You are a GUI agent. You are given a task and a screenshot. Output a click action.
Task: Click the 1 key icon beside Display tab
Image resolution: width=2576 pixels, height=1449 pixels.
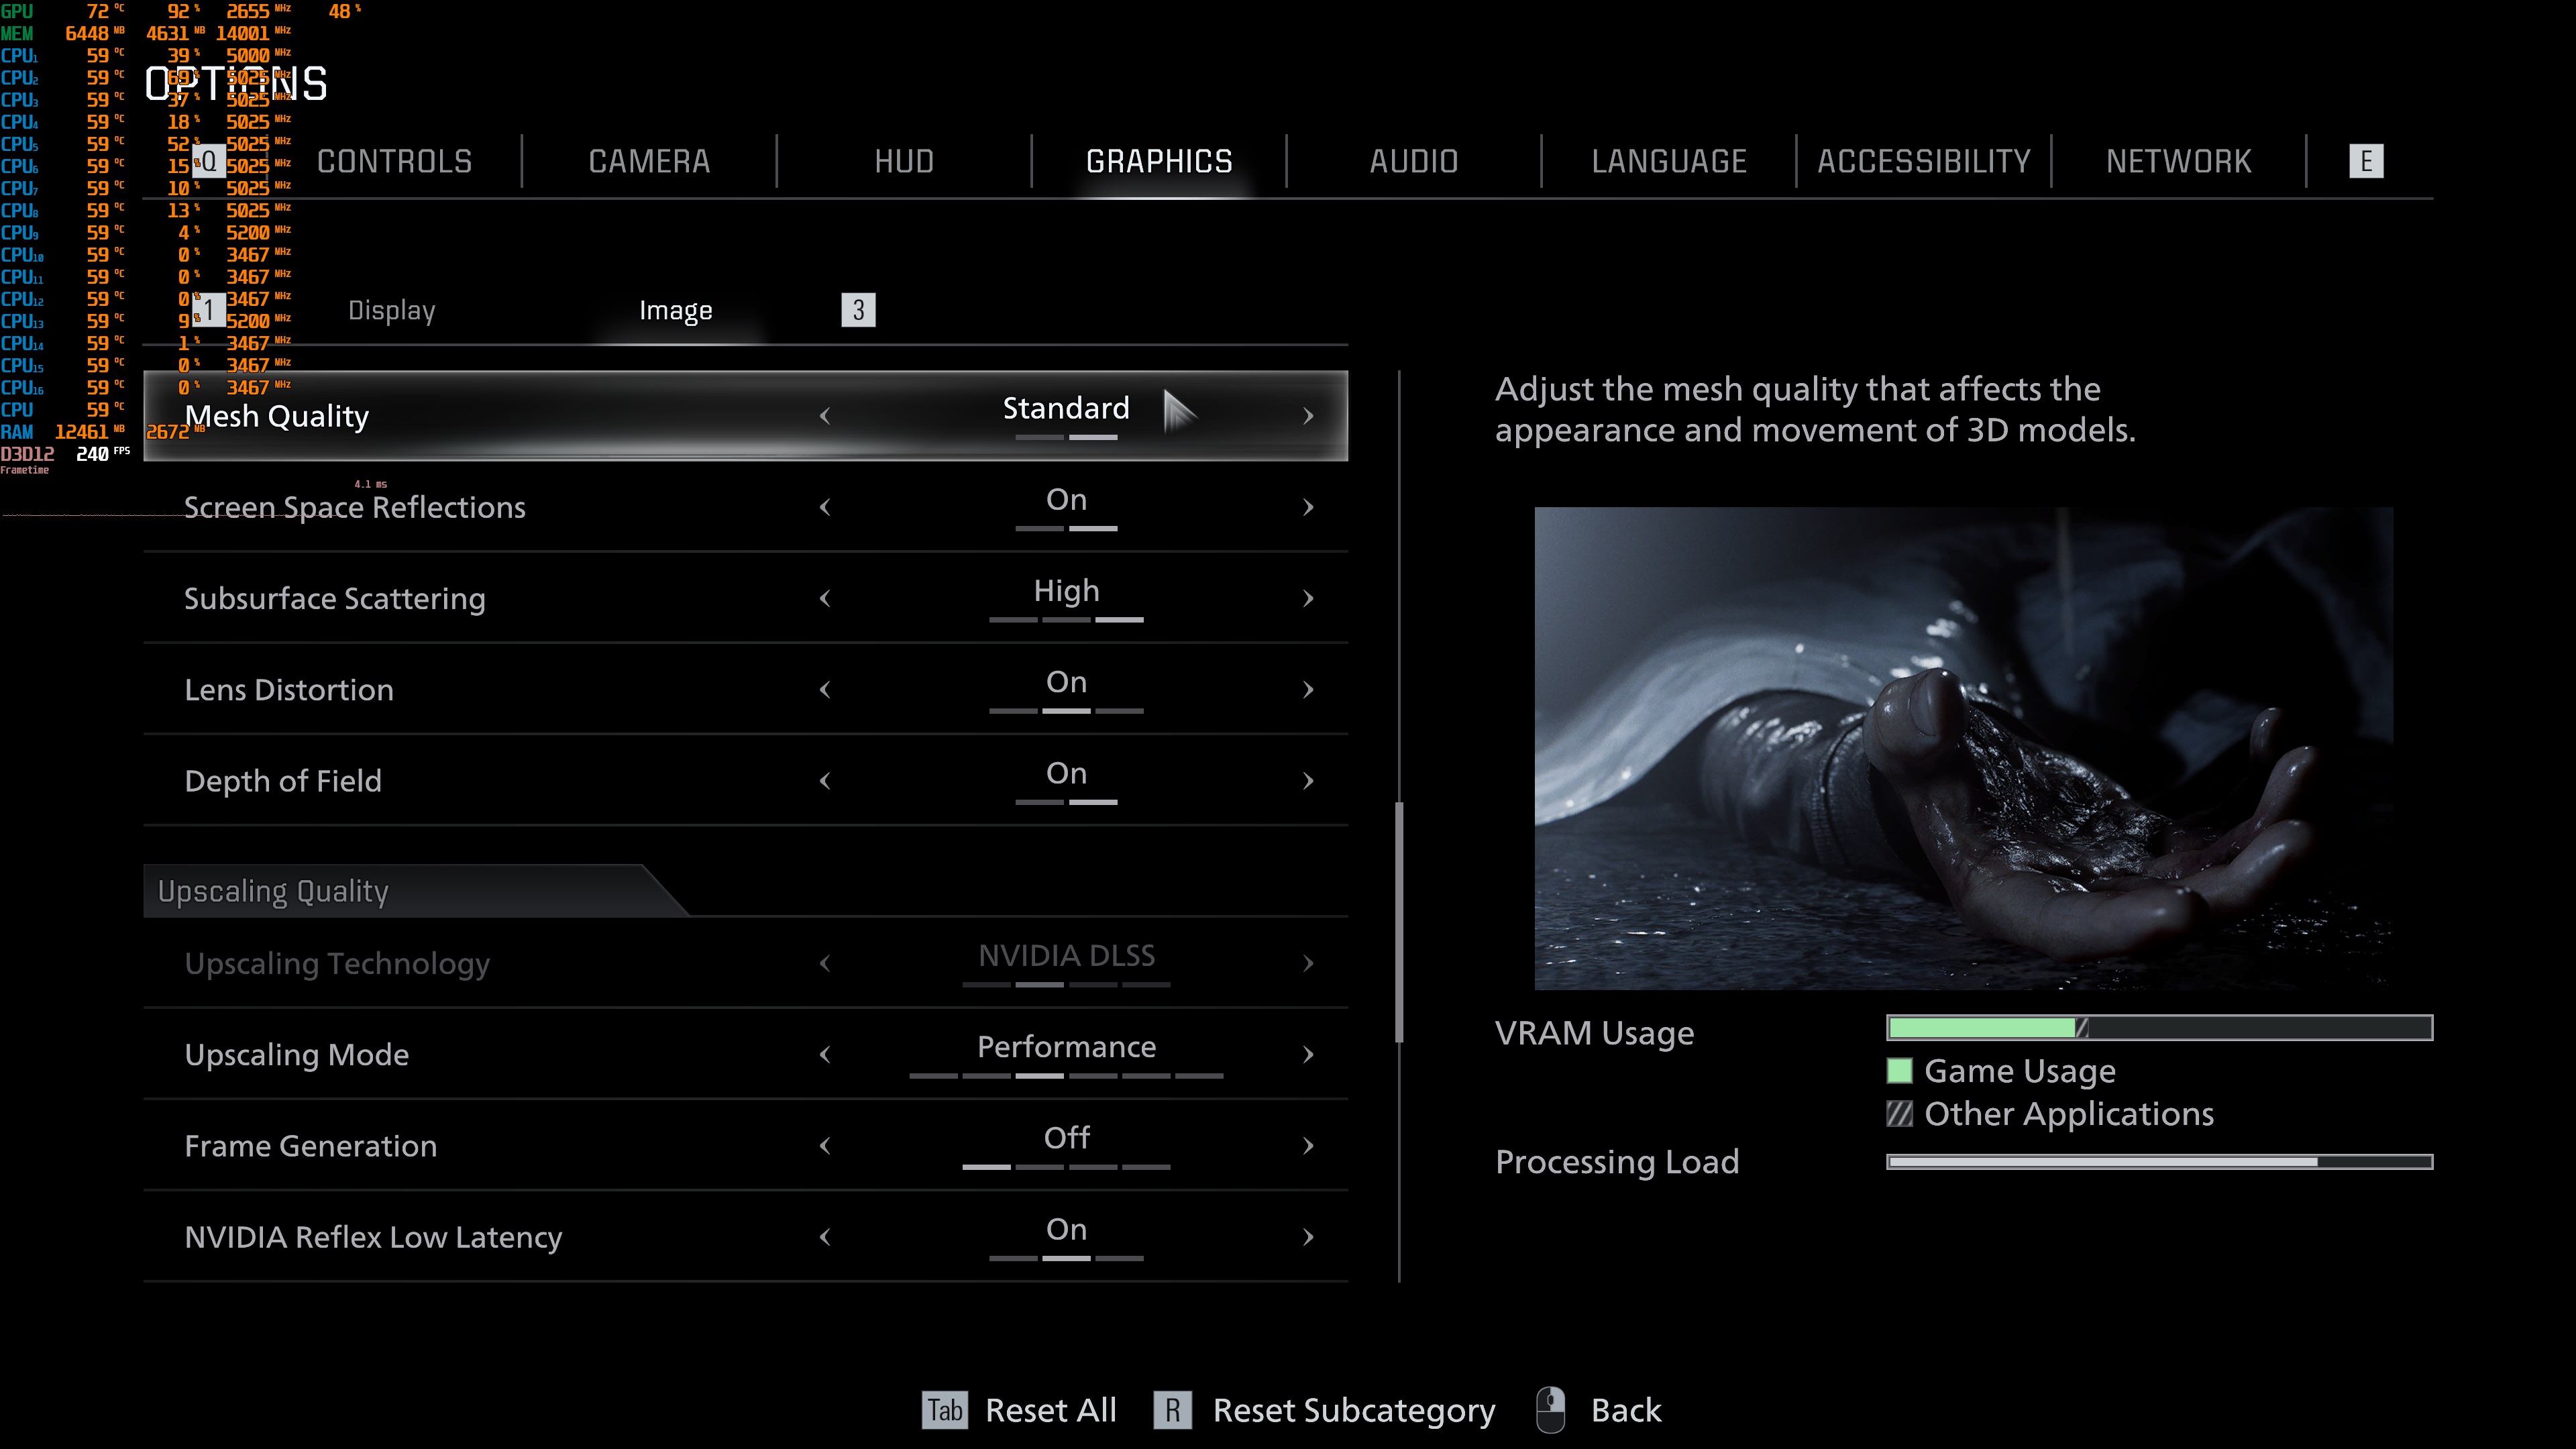209,310
